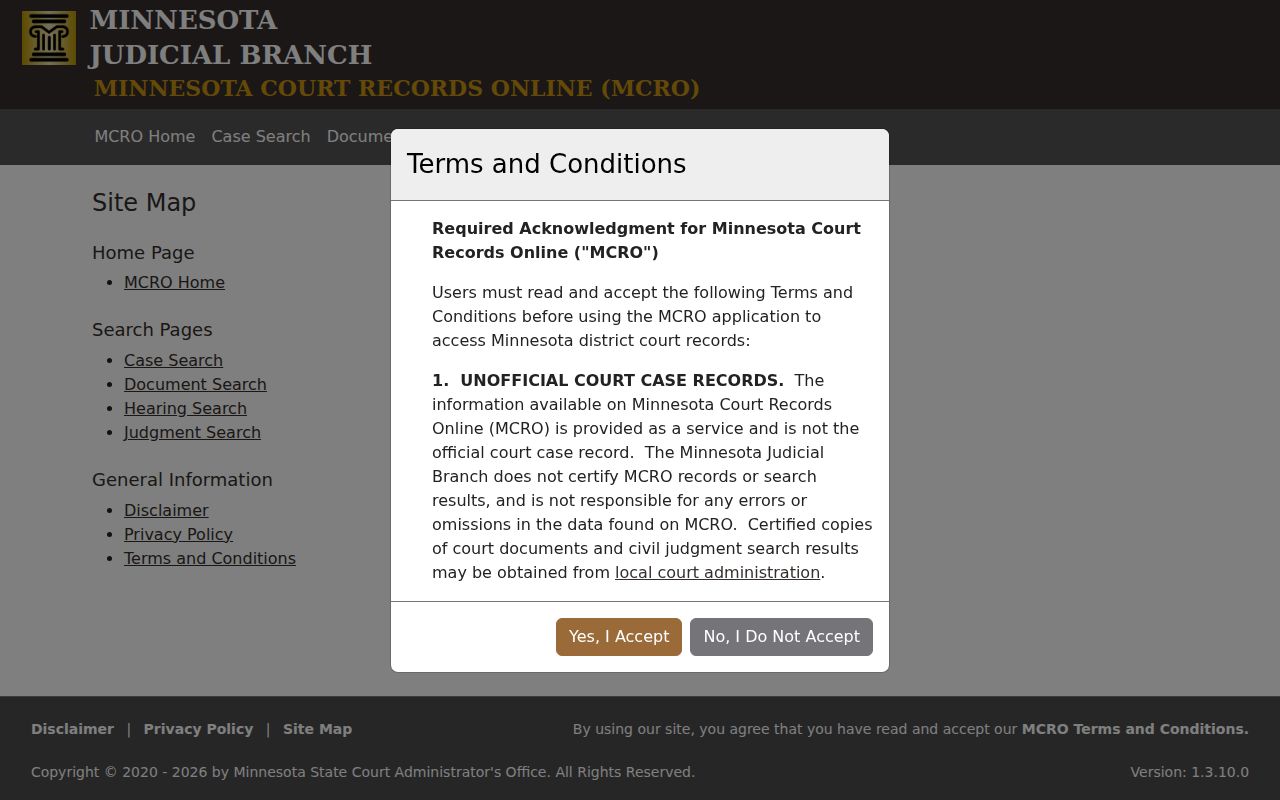Open Case Search link under Search Pages

(x=173, y=361)
